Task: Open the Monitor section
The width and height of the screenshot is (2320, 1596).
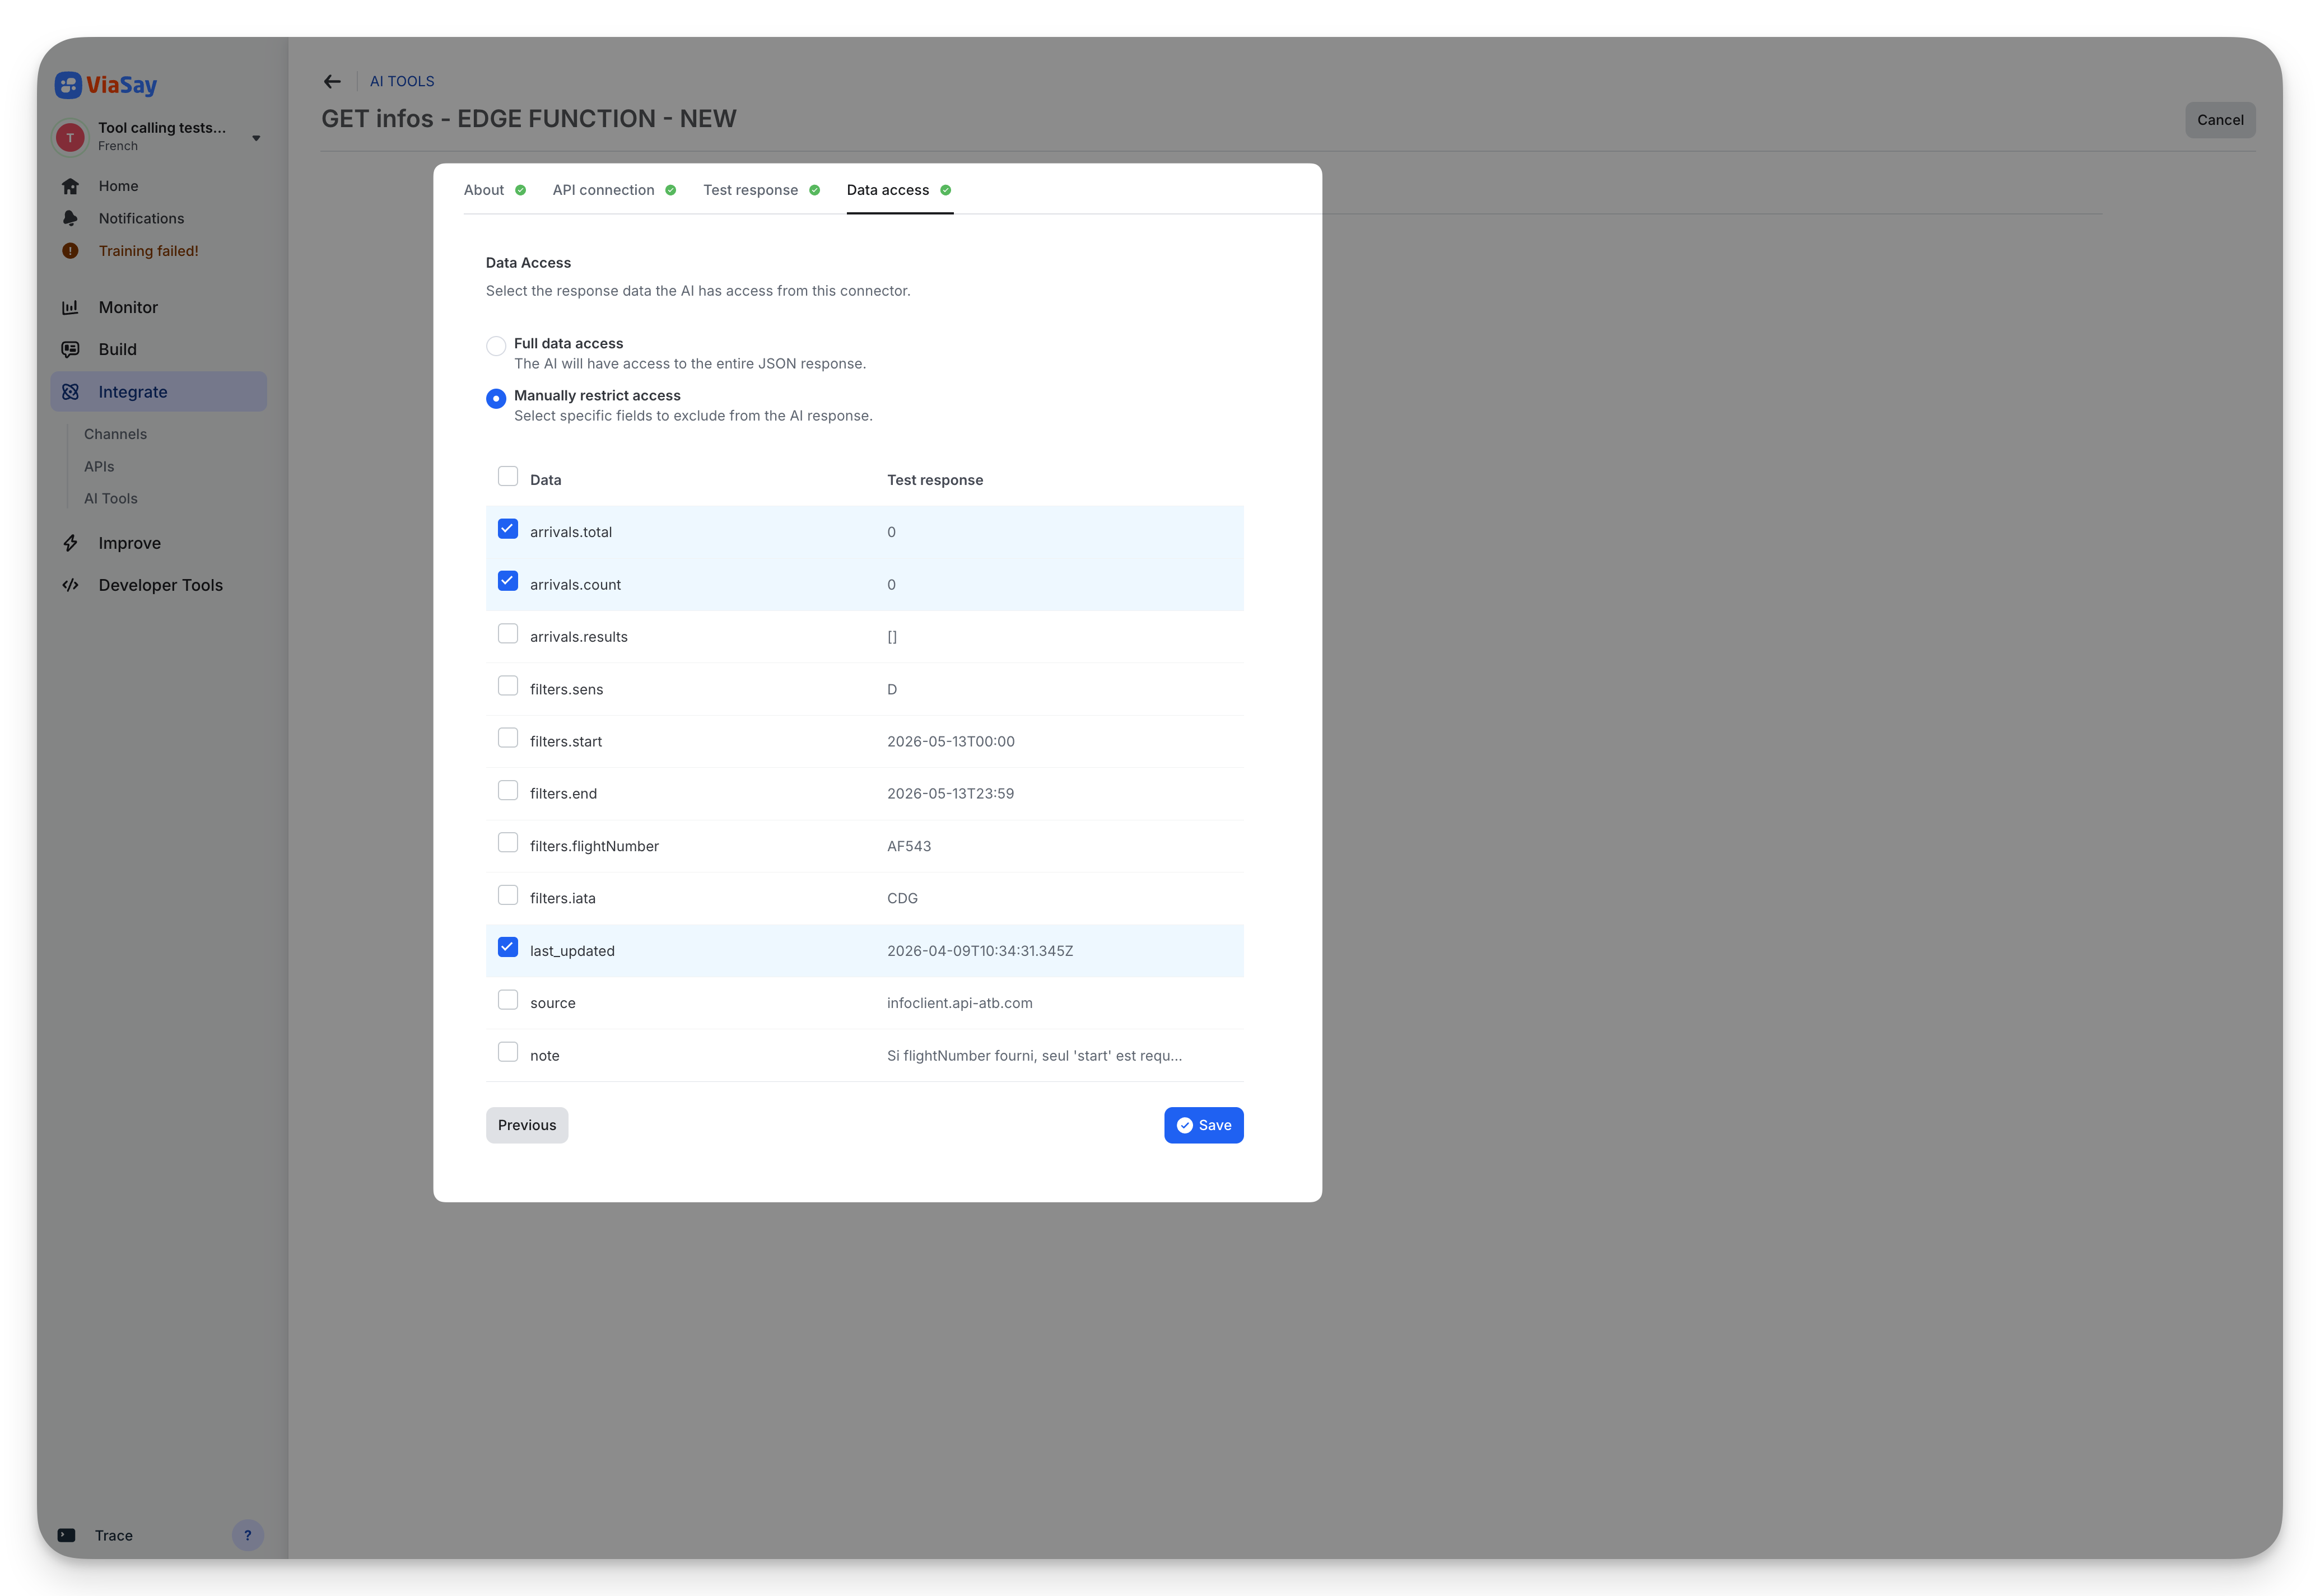Action: coord(127,307)
